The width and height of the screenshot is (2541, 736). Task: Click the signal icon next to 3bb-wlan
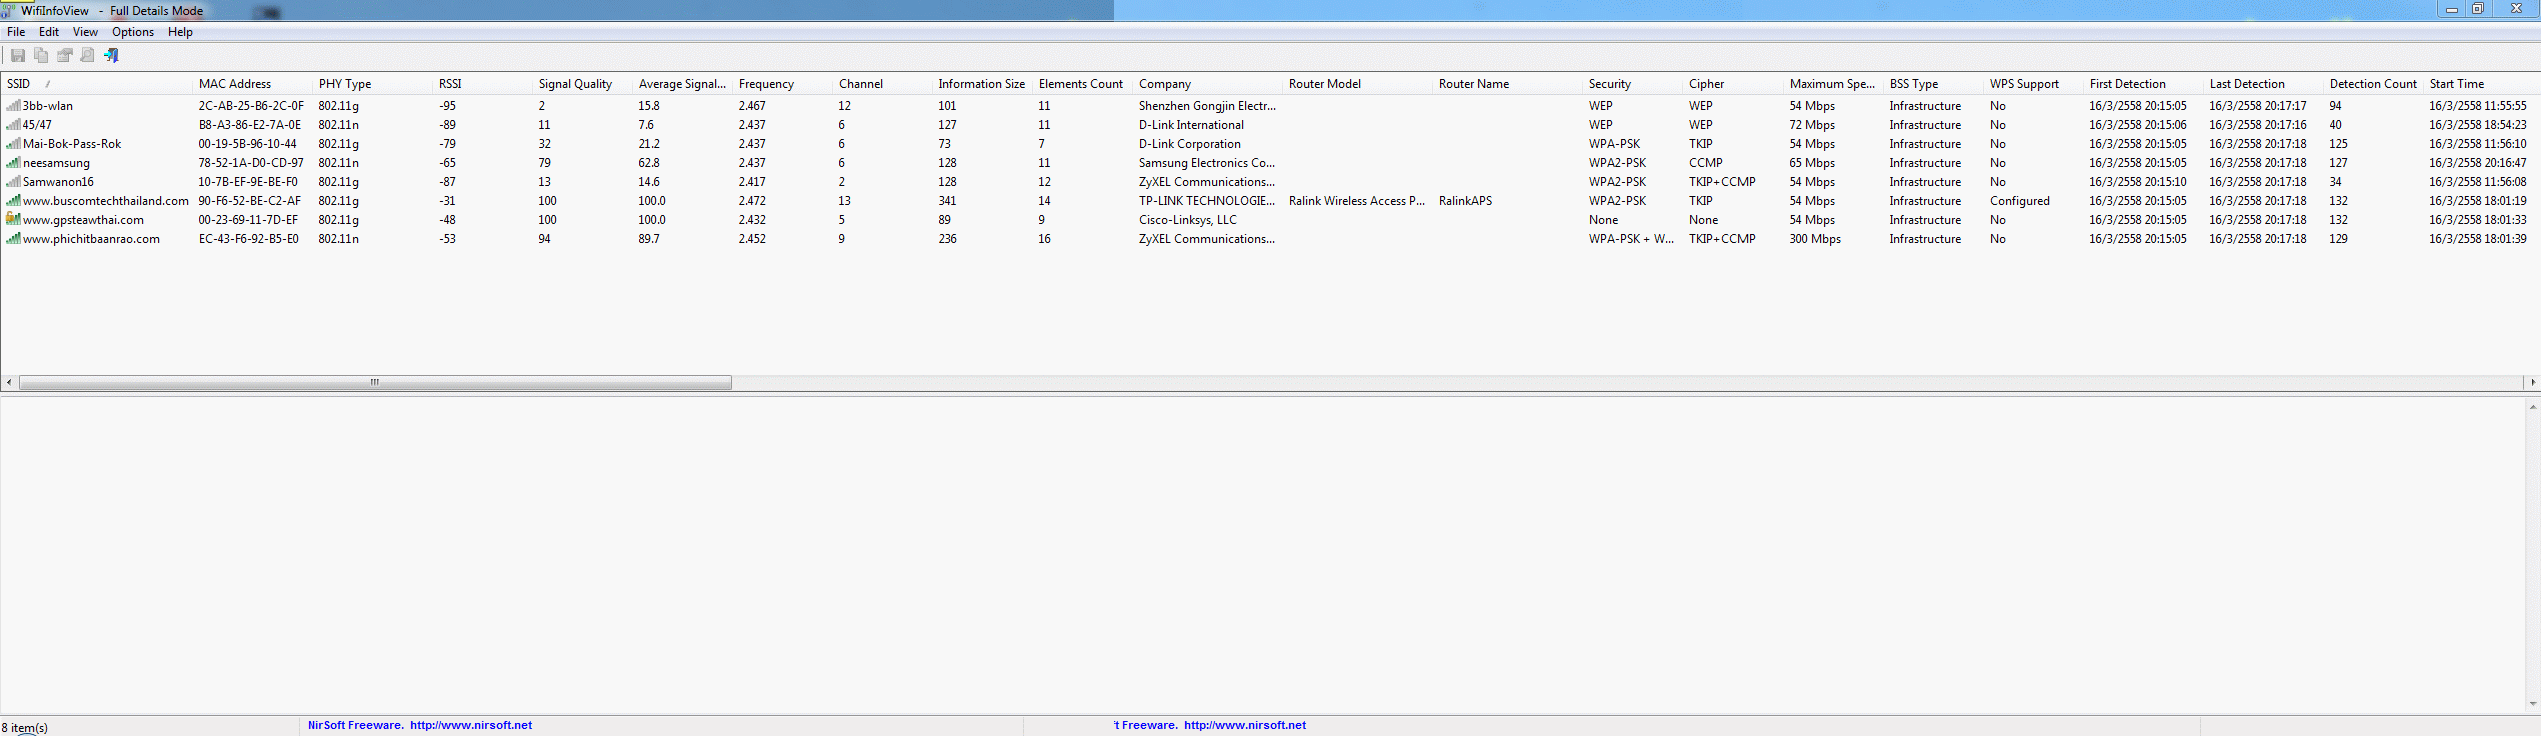point(13,106)
